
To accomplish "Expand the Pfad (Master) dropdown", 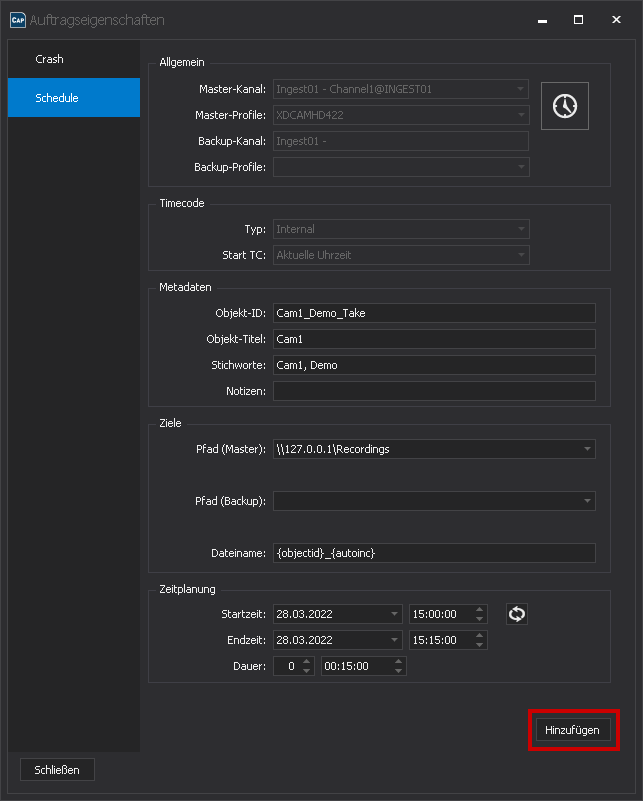I will 587,449.
